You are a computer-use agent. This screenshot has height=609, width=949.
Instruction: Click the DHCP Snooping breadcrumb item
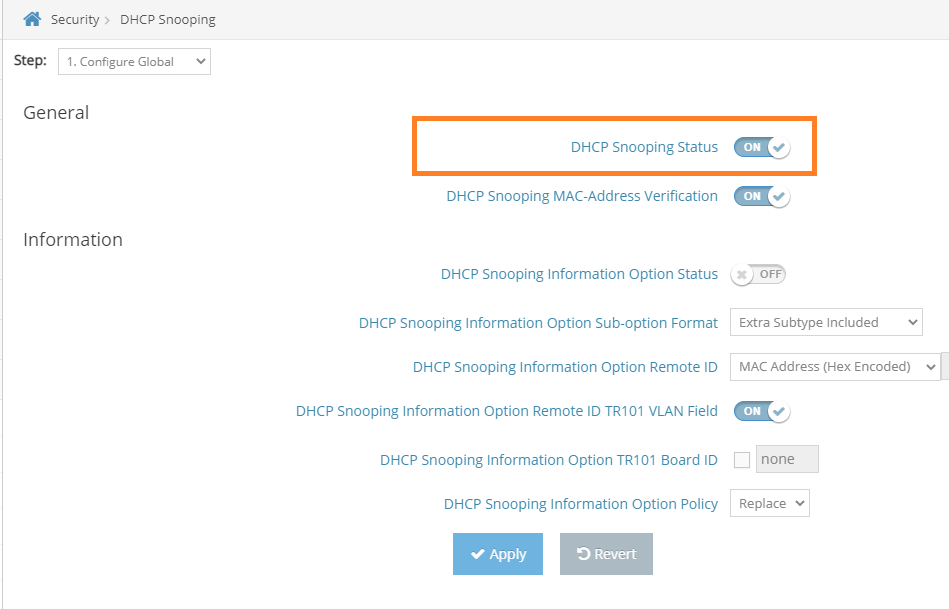167,20
